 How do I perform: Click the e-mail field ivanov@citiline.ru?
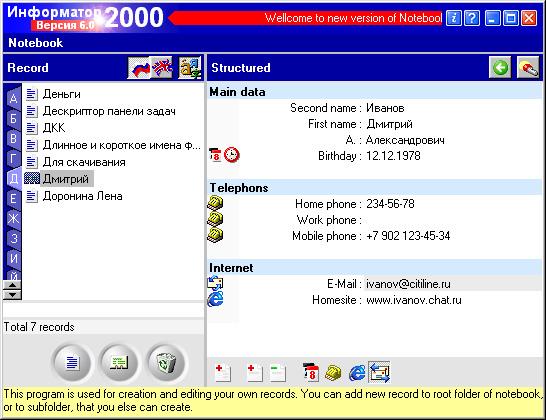tap(408, 284)
